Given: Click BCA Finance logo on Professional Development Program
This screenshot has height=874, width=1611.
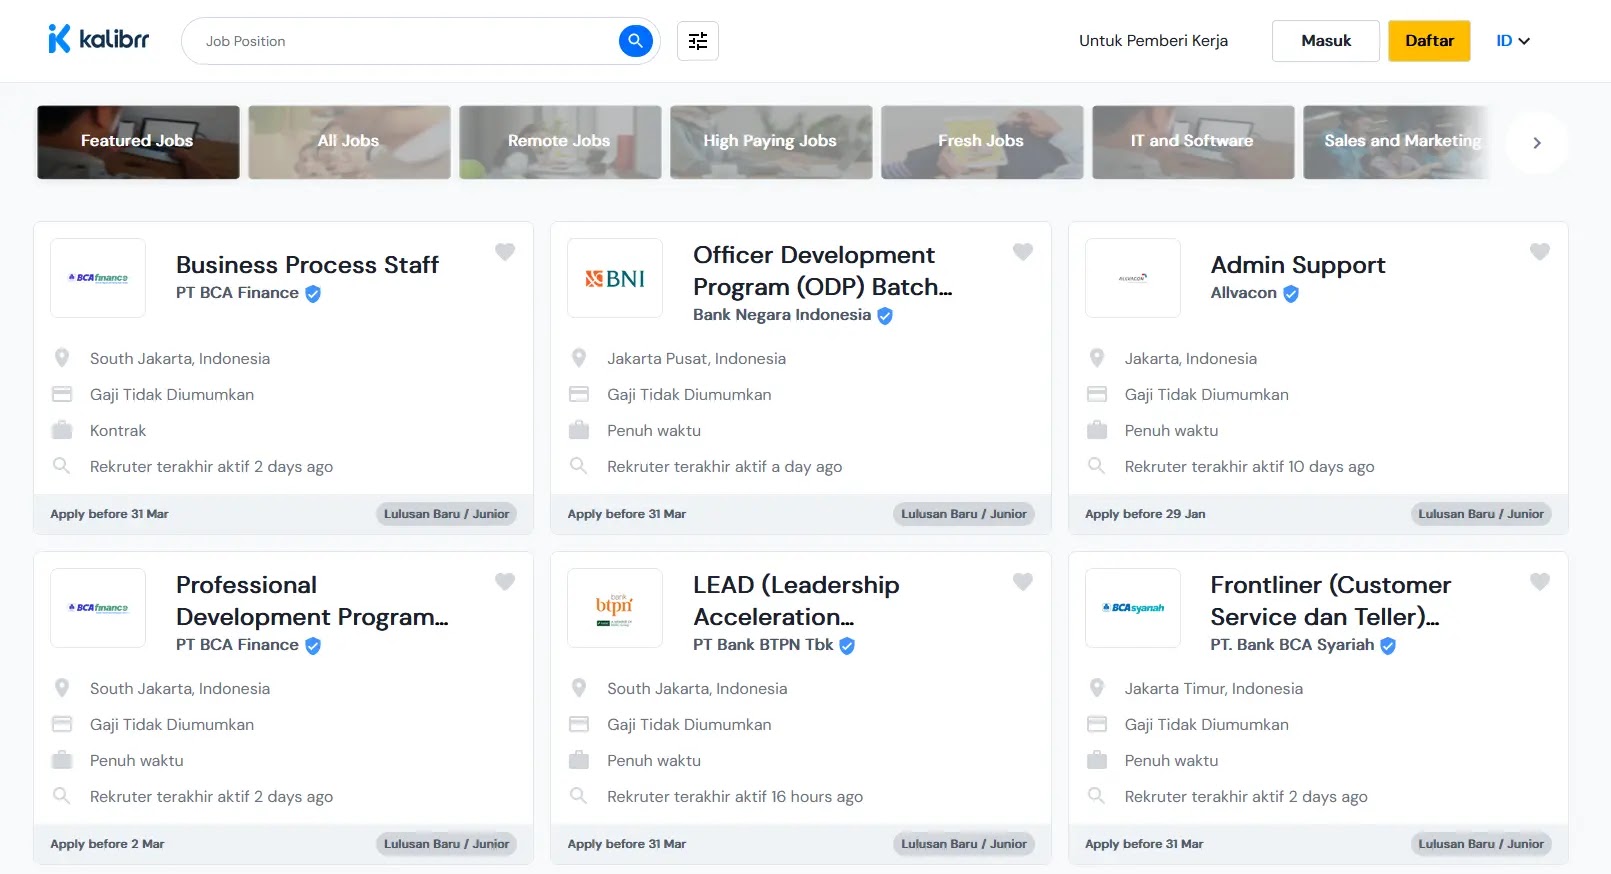Looking at the screenshot, I should pos(98,608).
